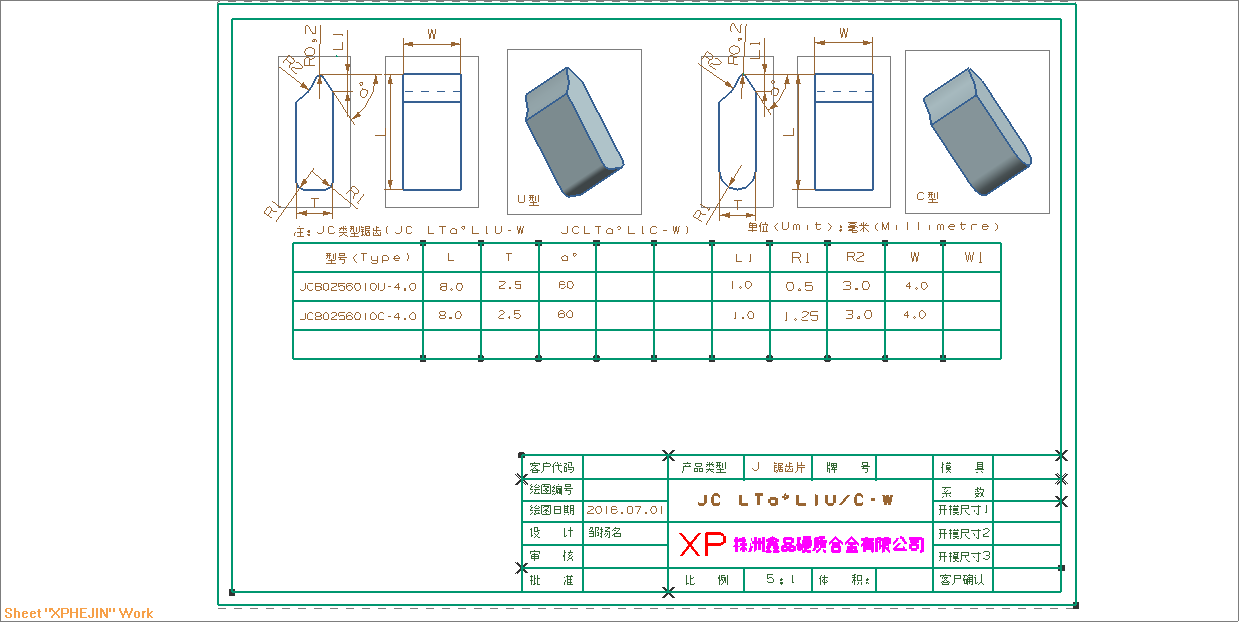Viewport: 1239px width, 622px height.
Task: Click the 产品类型 label
Action: pos(704,467)
